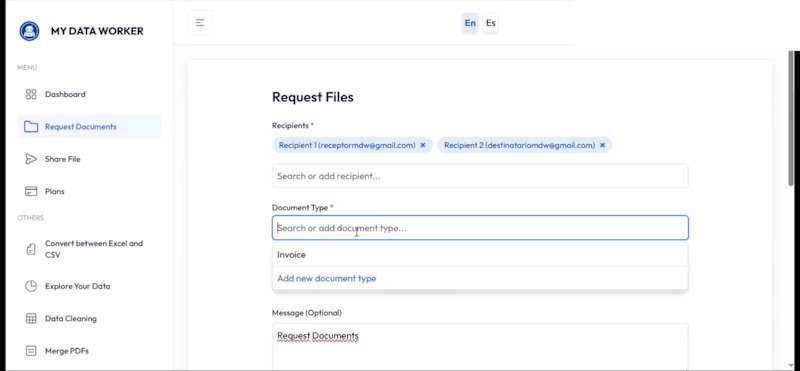Click the Recipients field label
The width and height of the screenshot is (800, 371).
click(290, 126)
